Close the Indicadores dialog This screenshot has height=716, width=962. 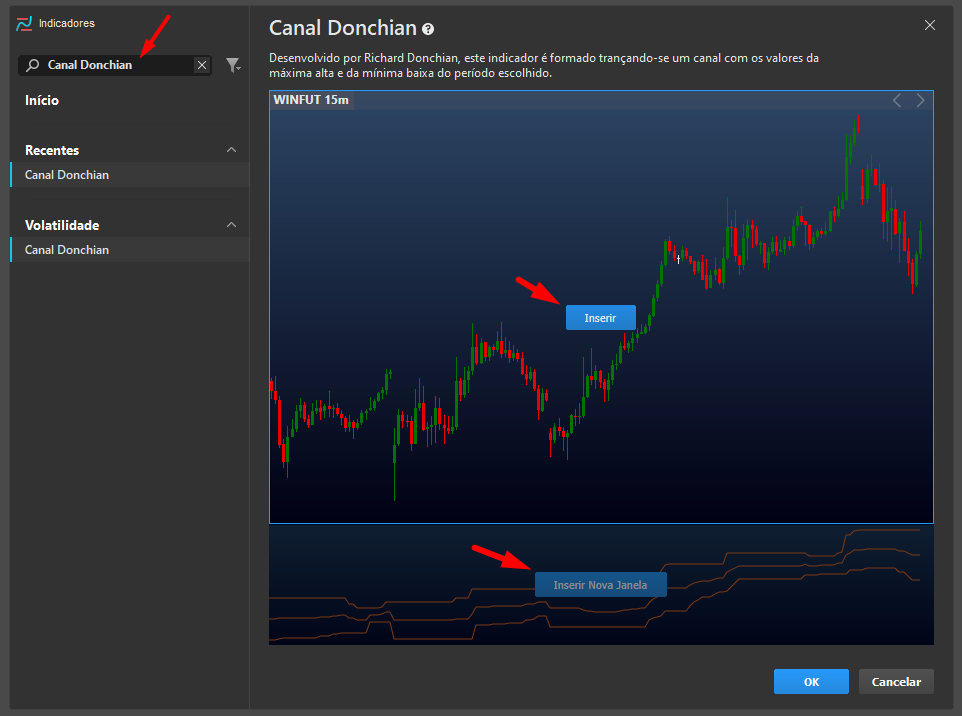click(x=930, y=25)
